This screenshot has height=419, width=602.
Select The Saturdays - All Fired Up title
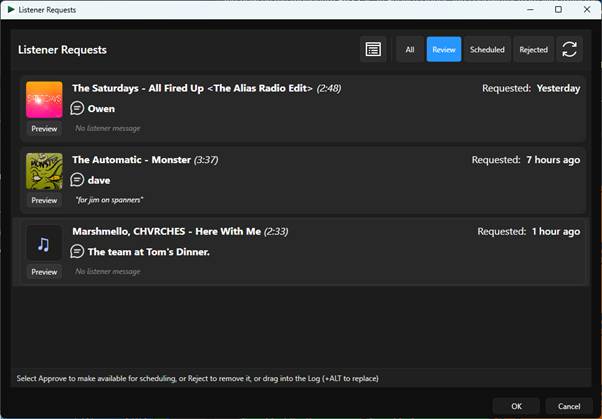(192, 88)
